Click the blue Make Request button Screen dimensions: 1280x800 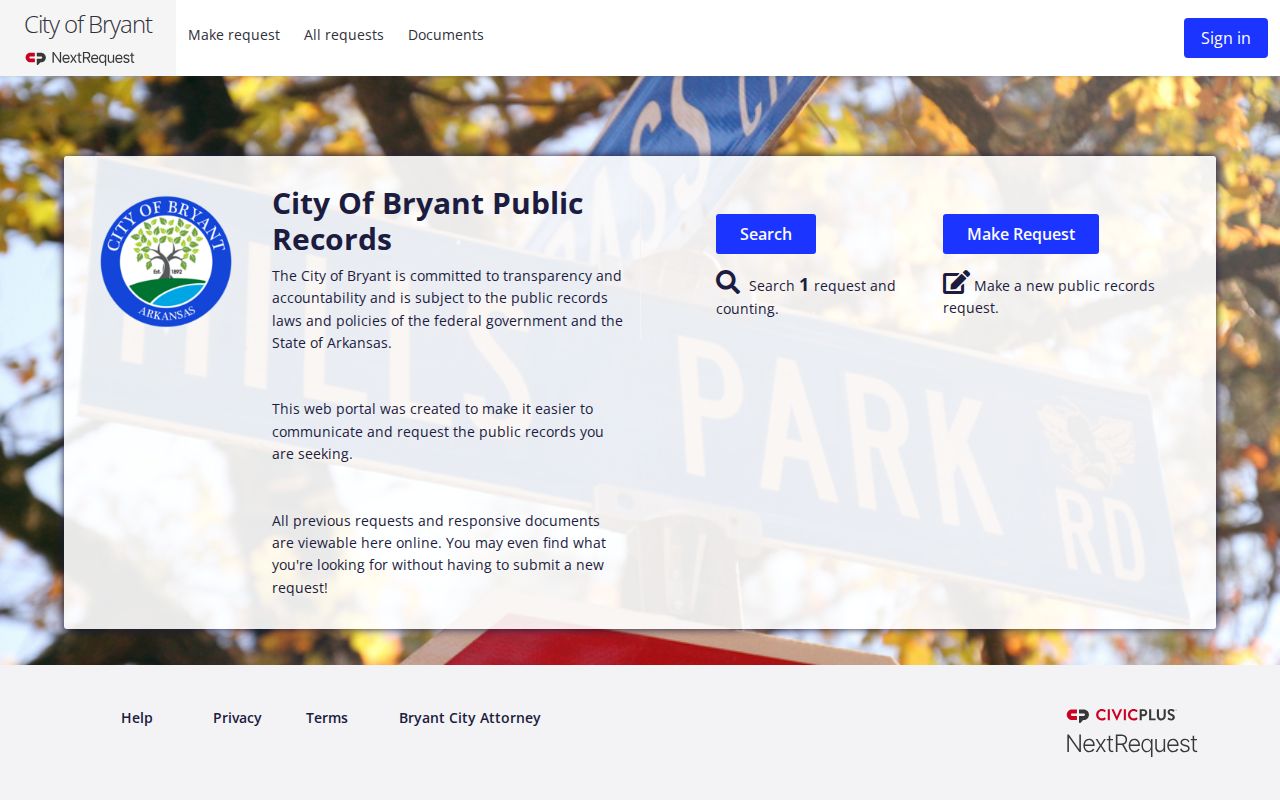tap(1021, 234)
